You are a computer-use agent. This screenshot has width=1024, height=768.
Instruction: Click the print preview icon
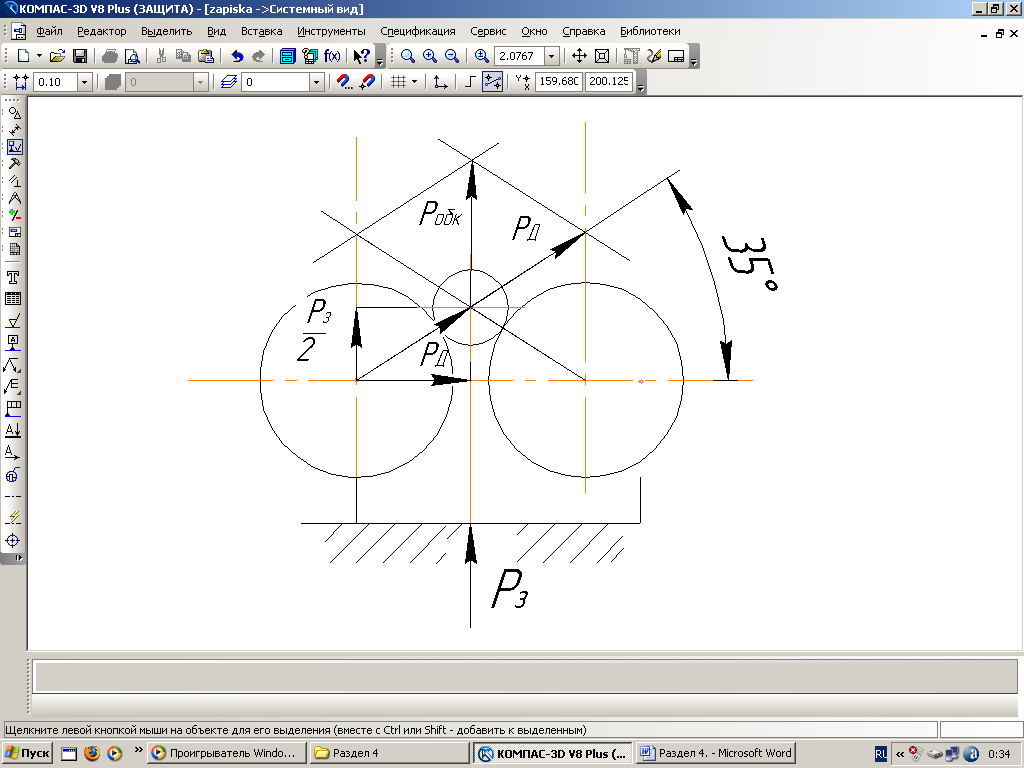point(131,56)
